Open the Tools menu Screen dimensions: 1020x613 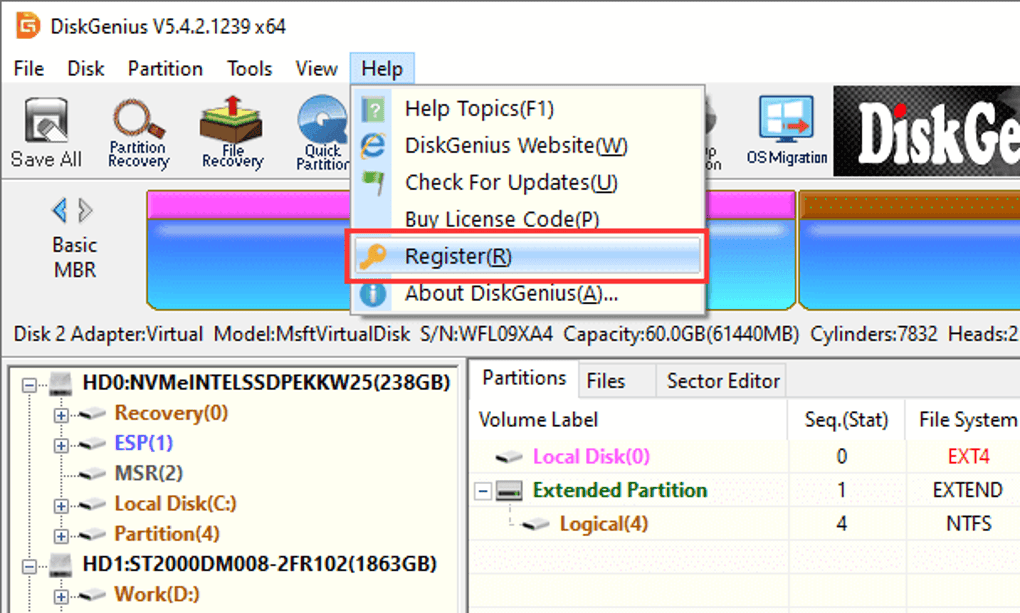pos(249,68)
